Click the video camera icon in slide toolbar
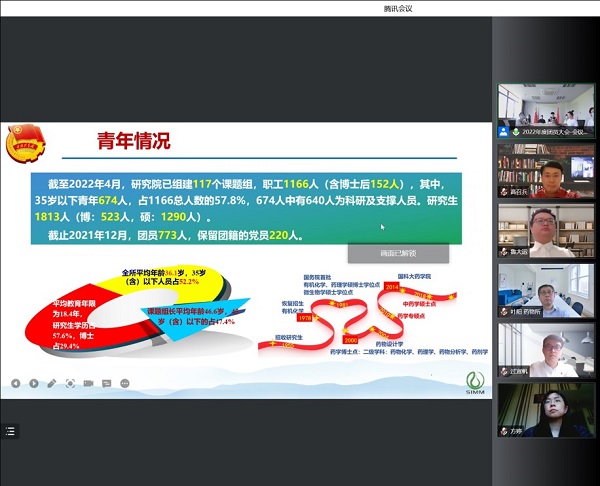This screenshot has height=486, width=600. [x=88, y=383]
